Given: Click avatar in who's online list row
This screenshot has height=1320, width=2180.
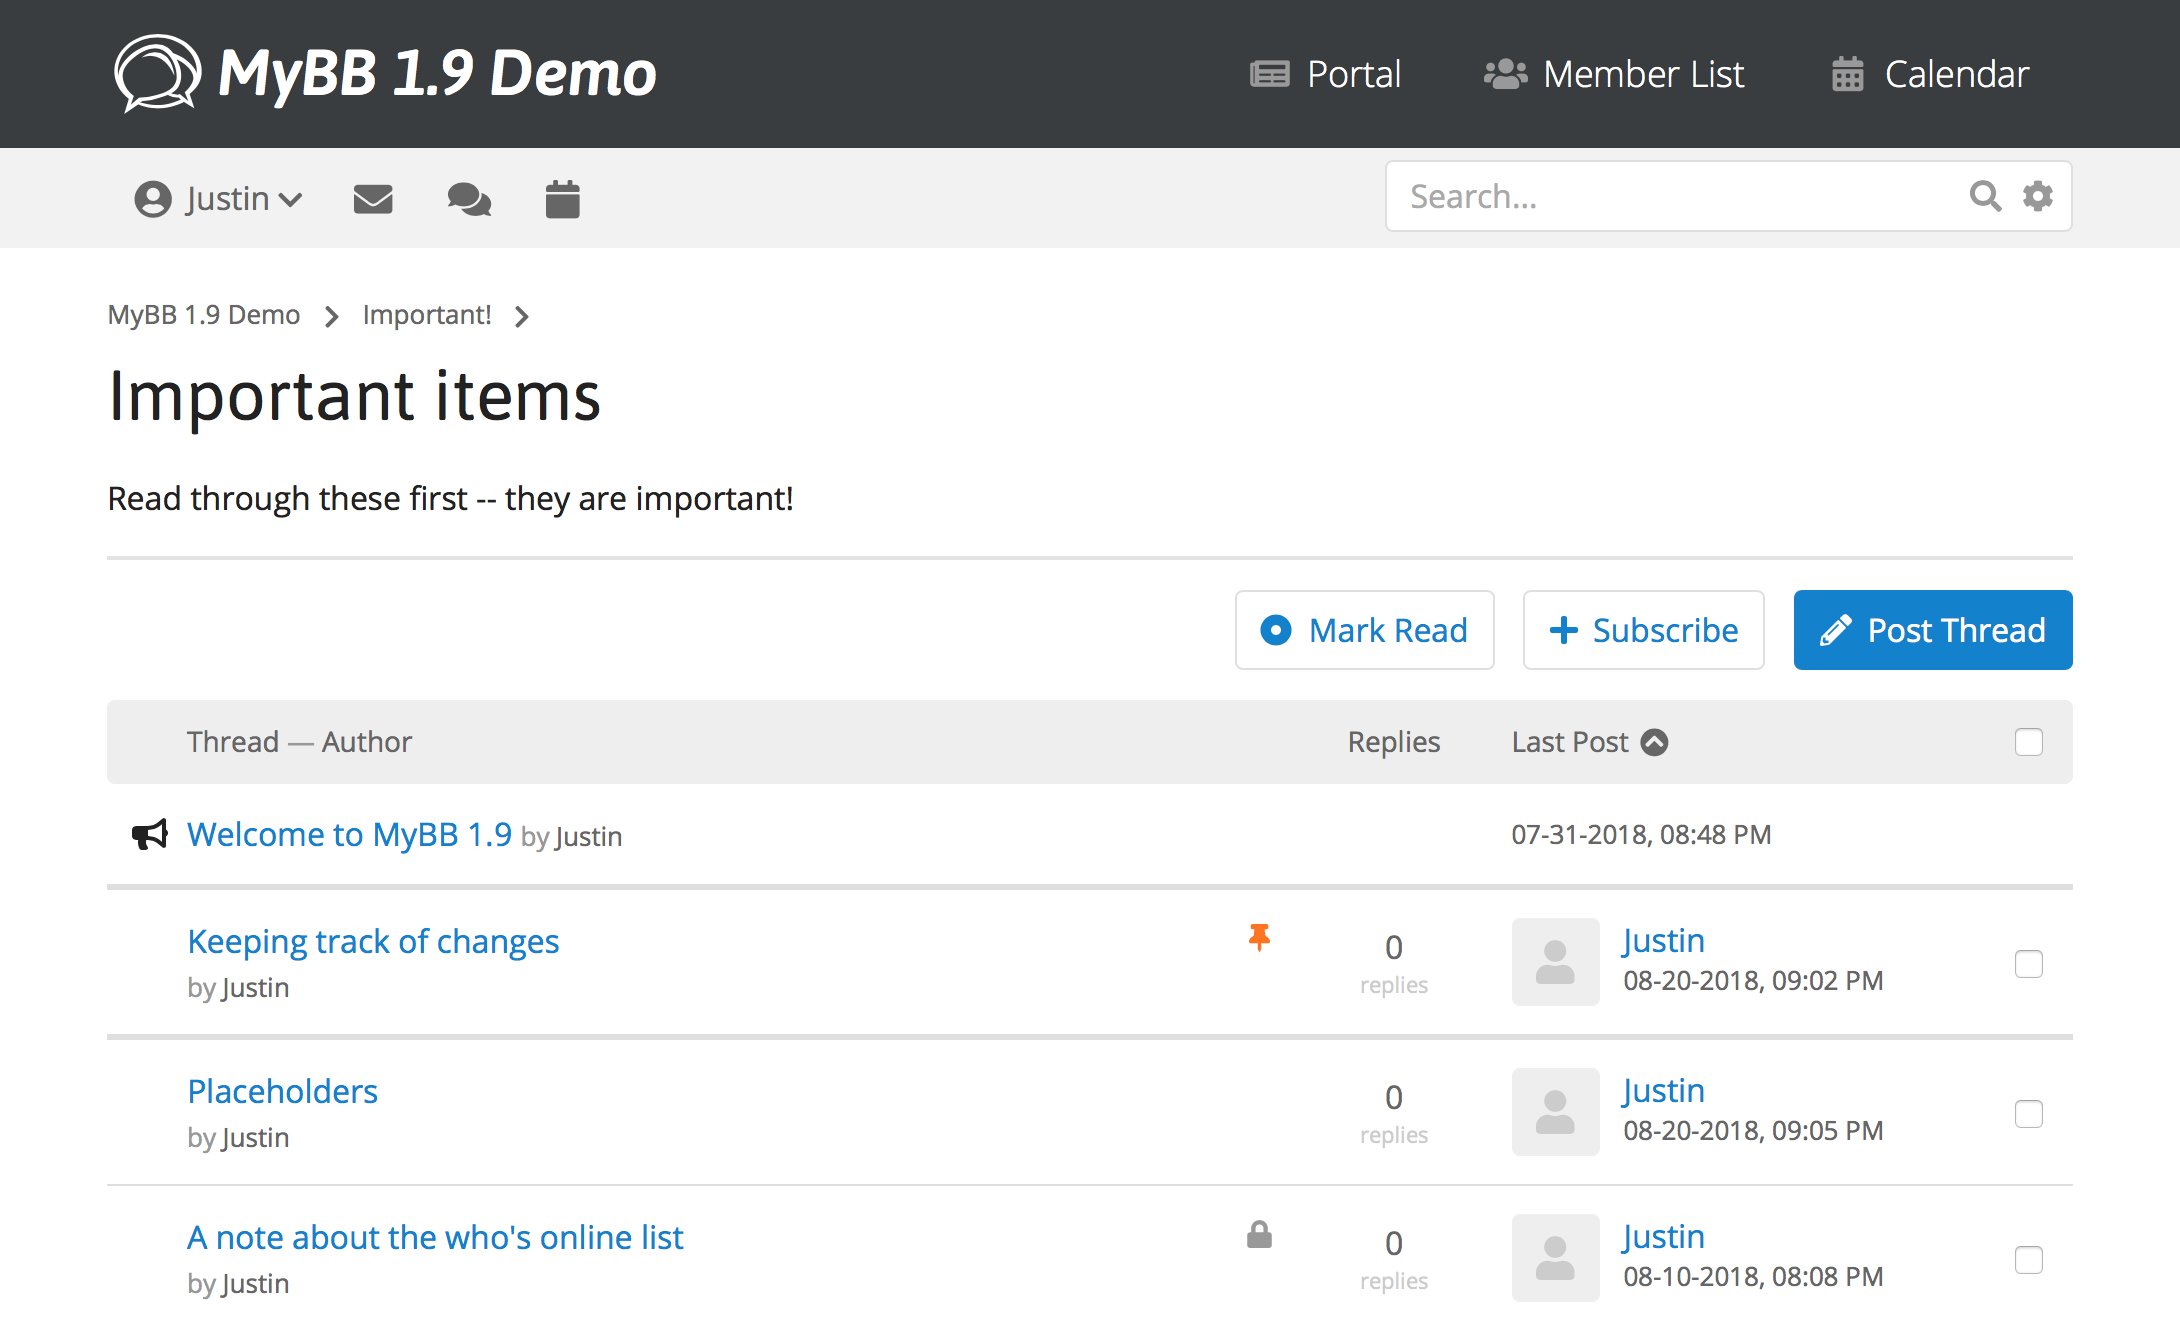Looking at the screenshot, I should 1555,1257.
